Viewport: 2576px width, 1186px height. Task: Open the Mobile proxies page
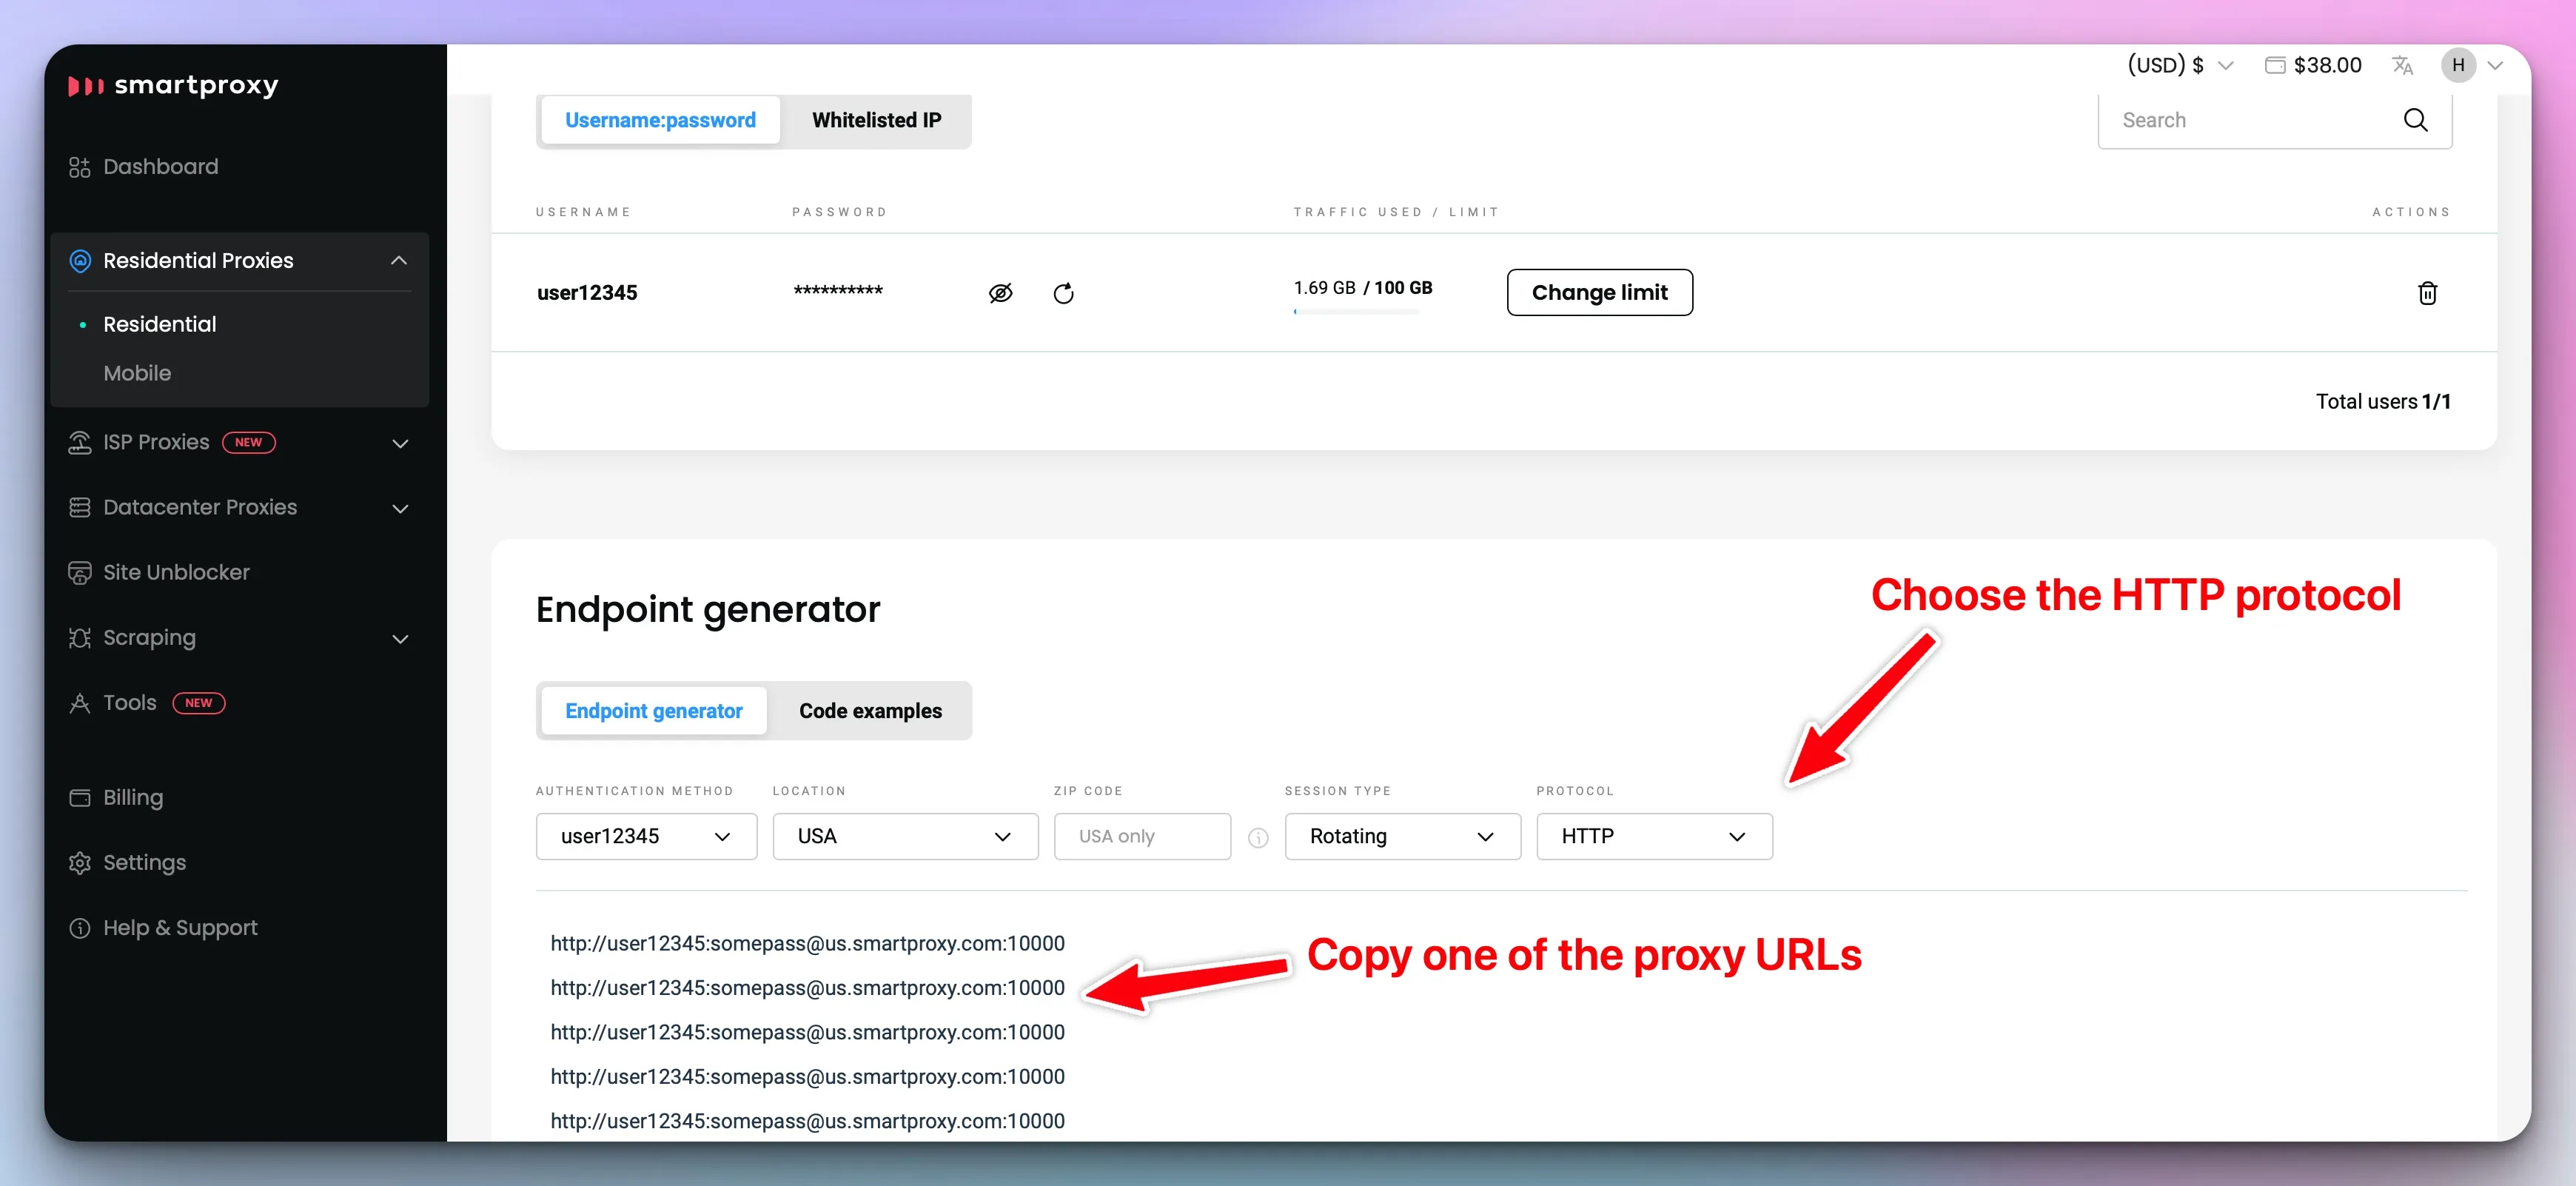tap(137, 372)
